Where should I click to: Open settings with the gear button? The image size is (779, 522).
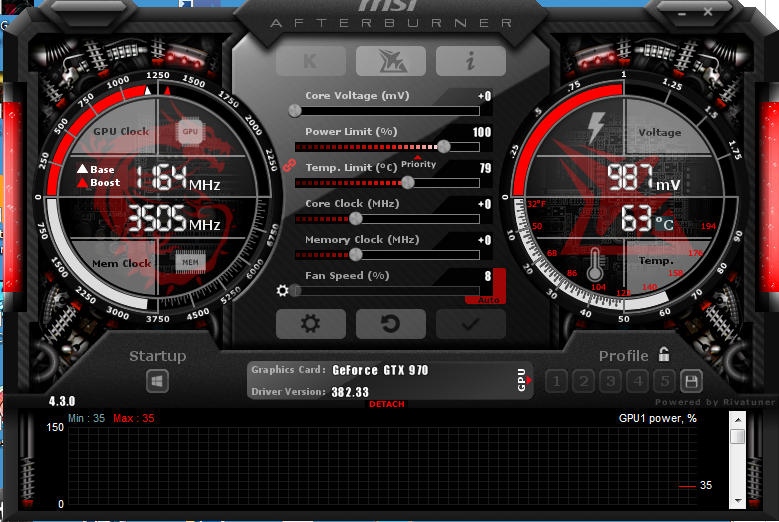tap(311, 324)
